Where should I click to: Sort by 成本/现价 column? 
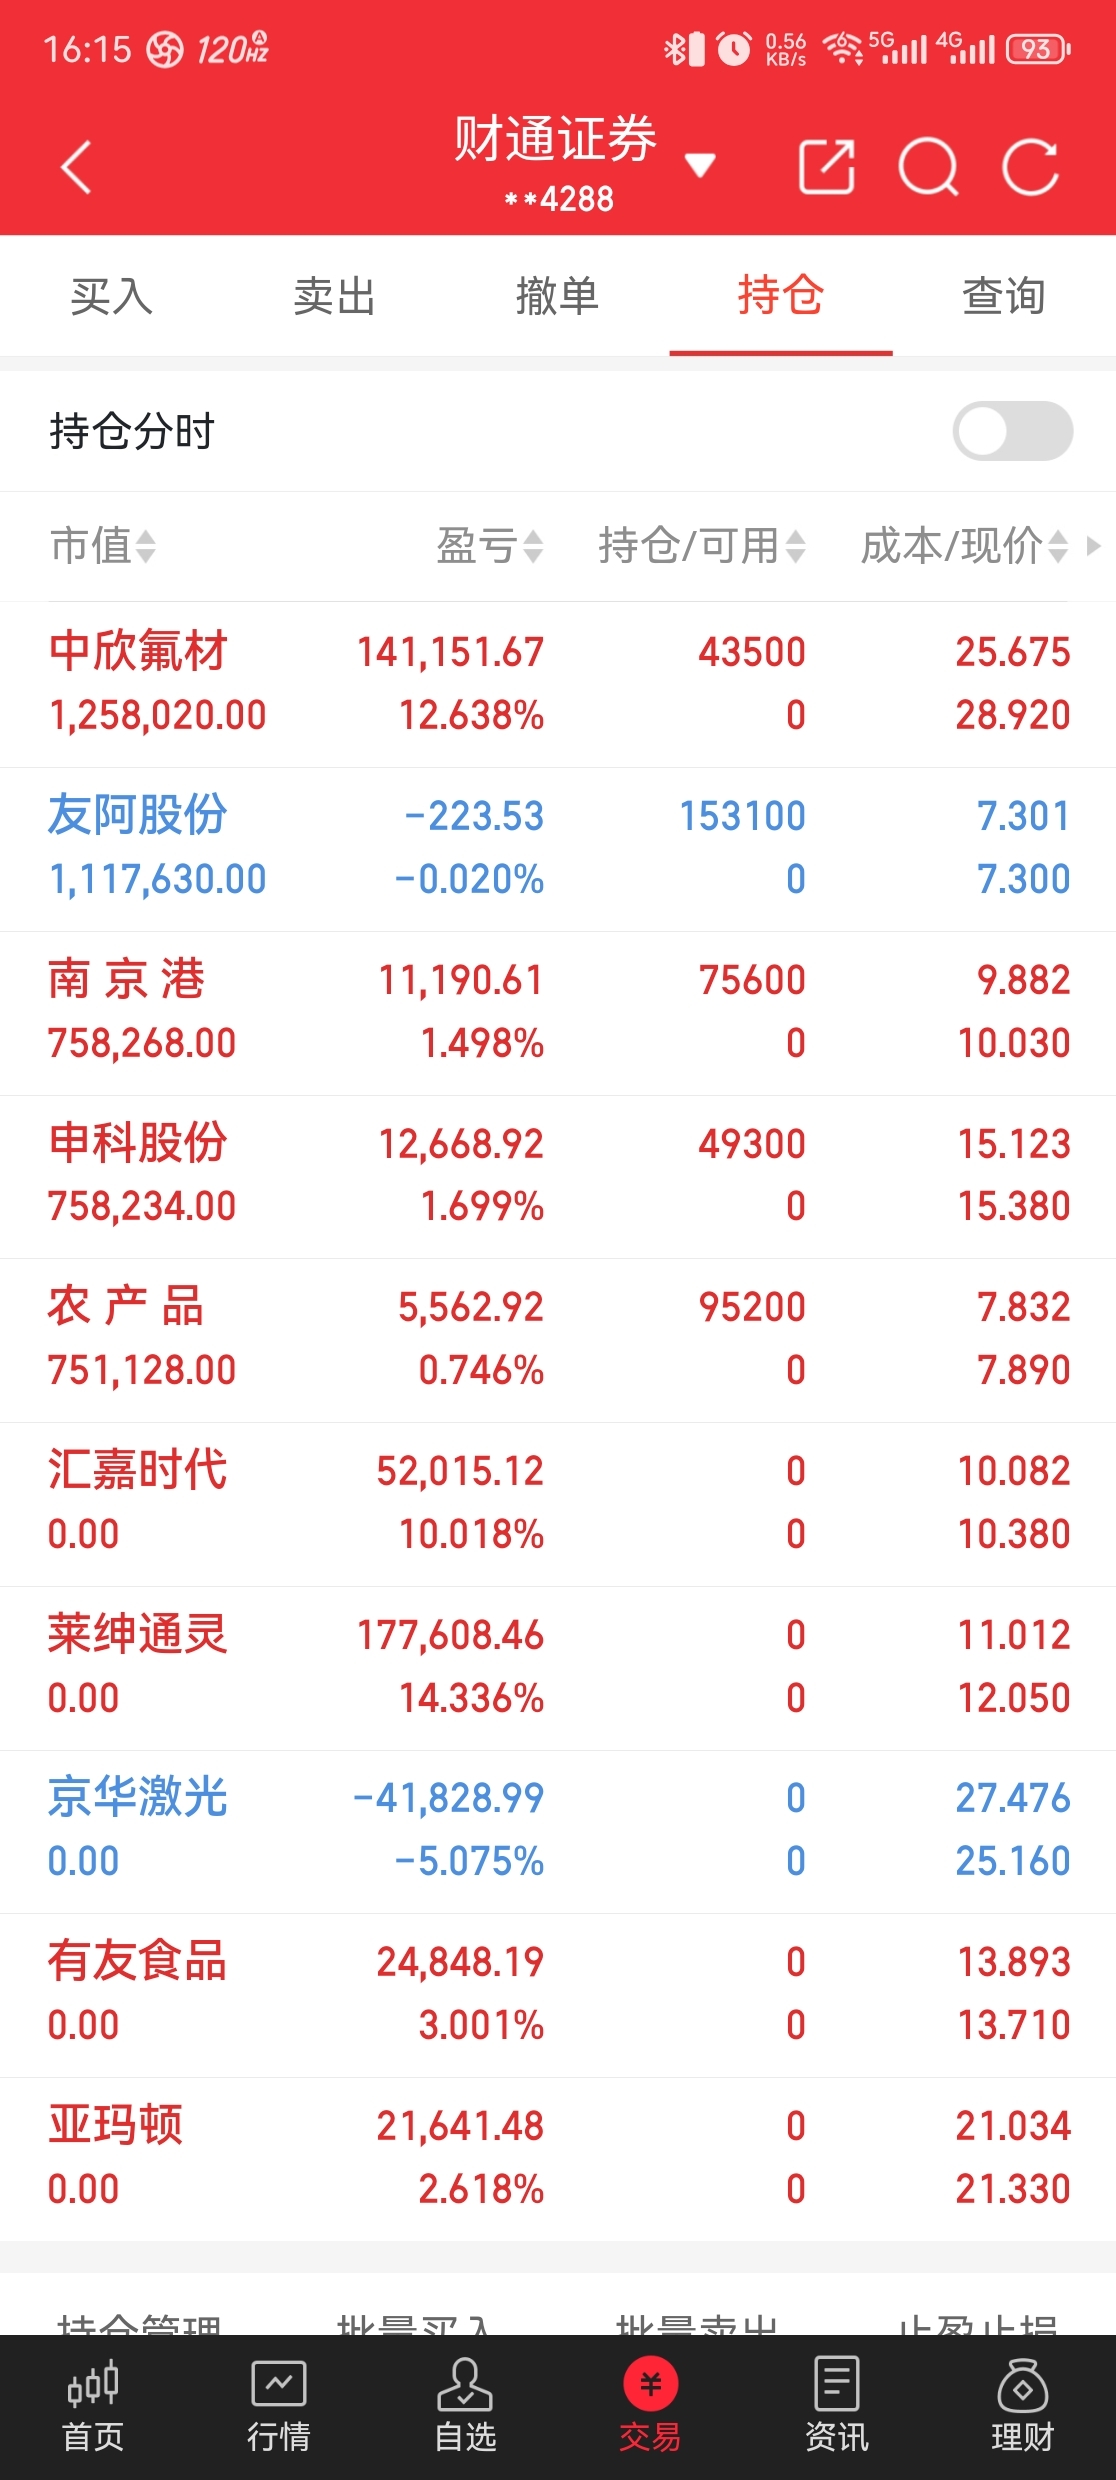[965, 546]
